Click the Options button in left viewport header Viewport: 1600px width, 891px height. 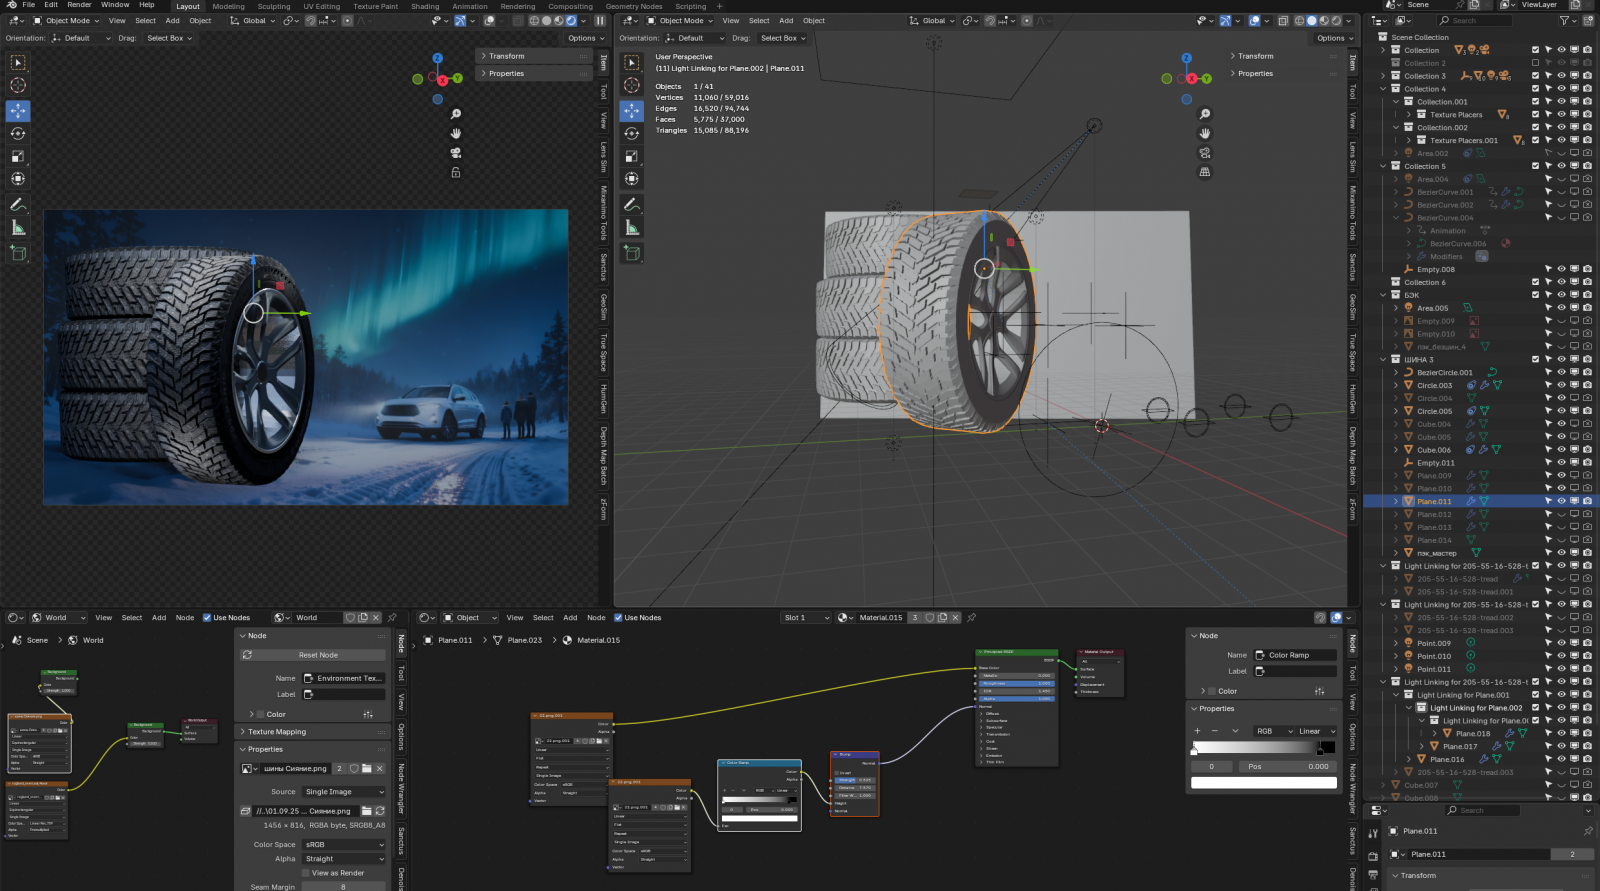(x=585, y=38)
